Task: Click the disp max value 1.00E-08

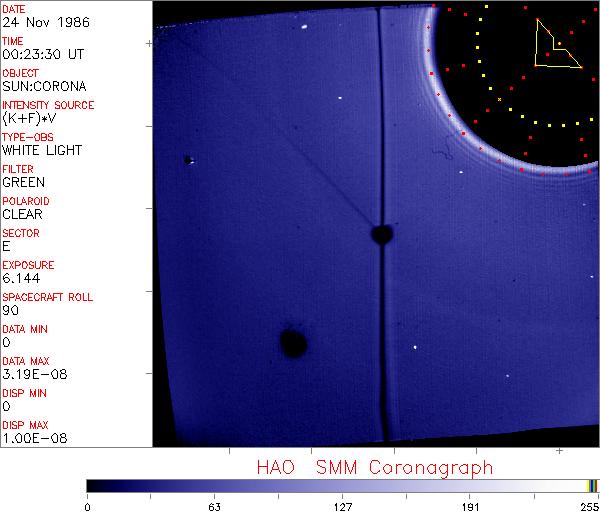Action: click(35, 438)
